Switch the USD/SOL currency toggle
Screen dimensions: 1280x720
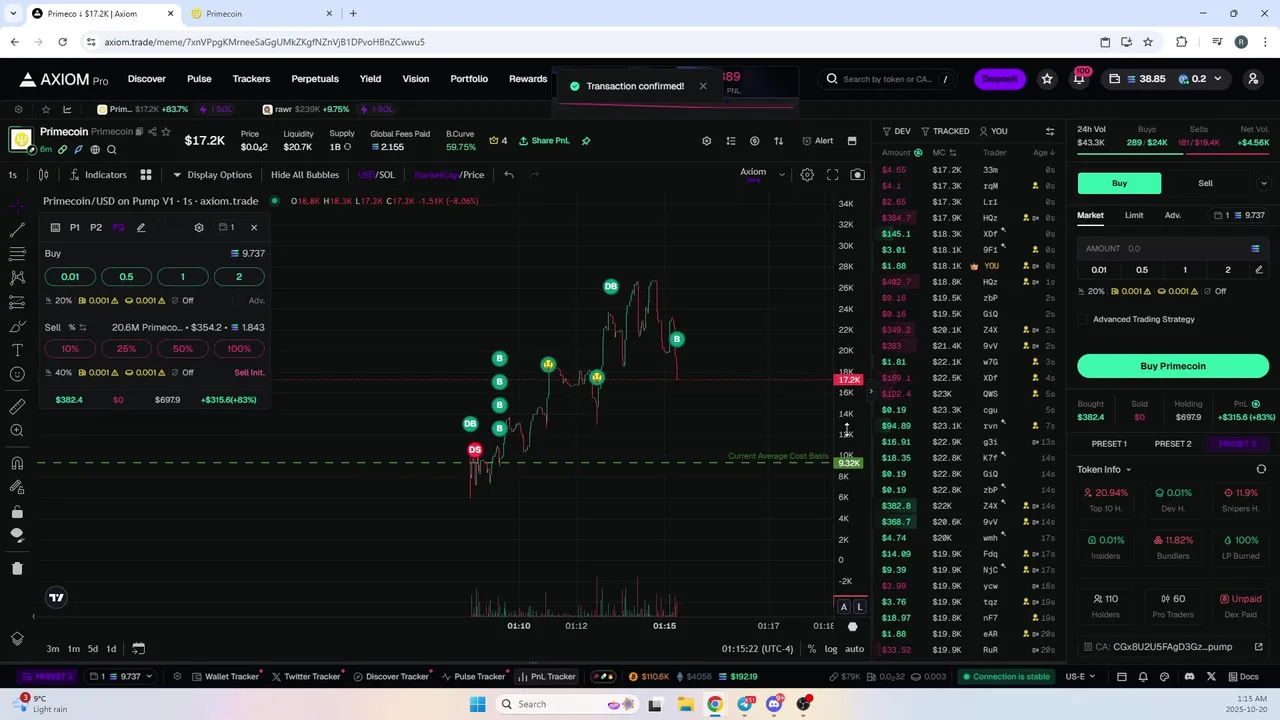point(377,175)
